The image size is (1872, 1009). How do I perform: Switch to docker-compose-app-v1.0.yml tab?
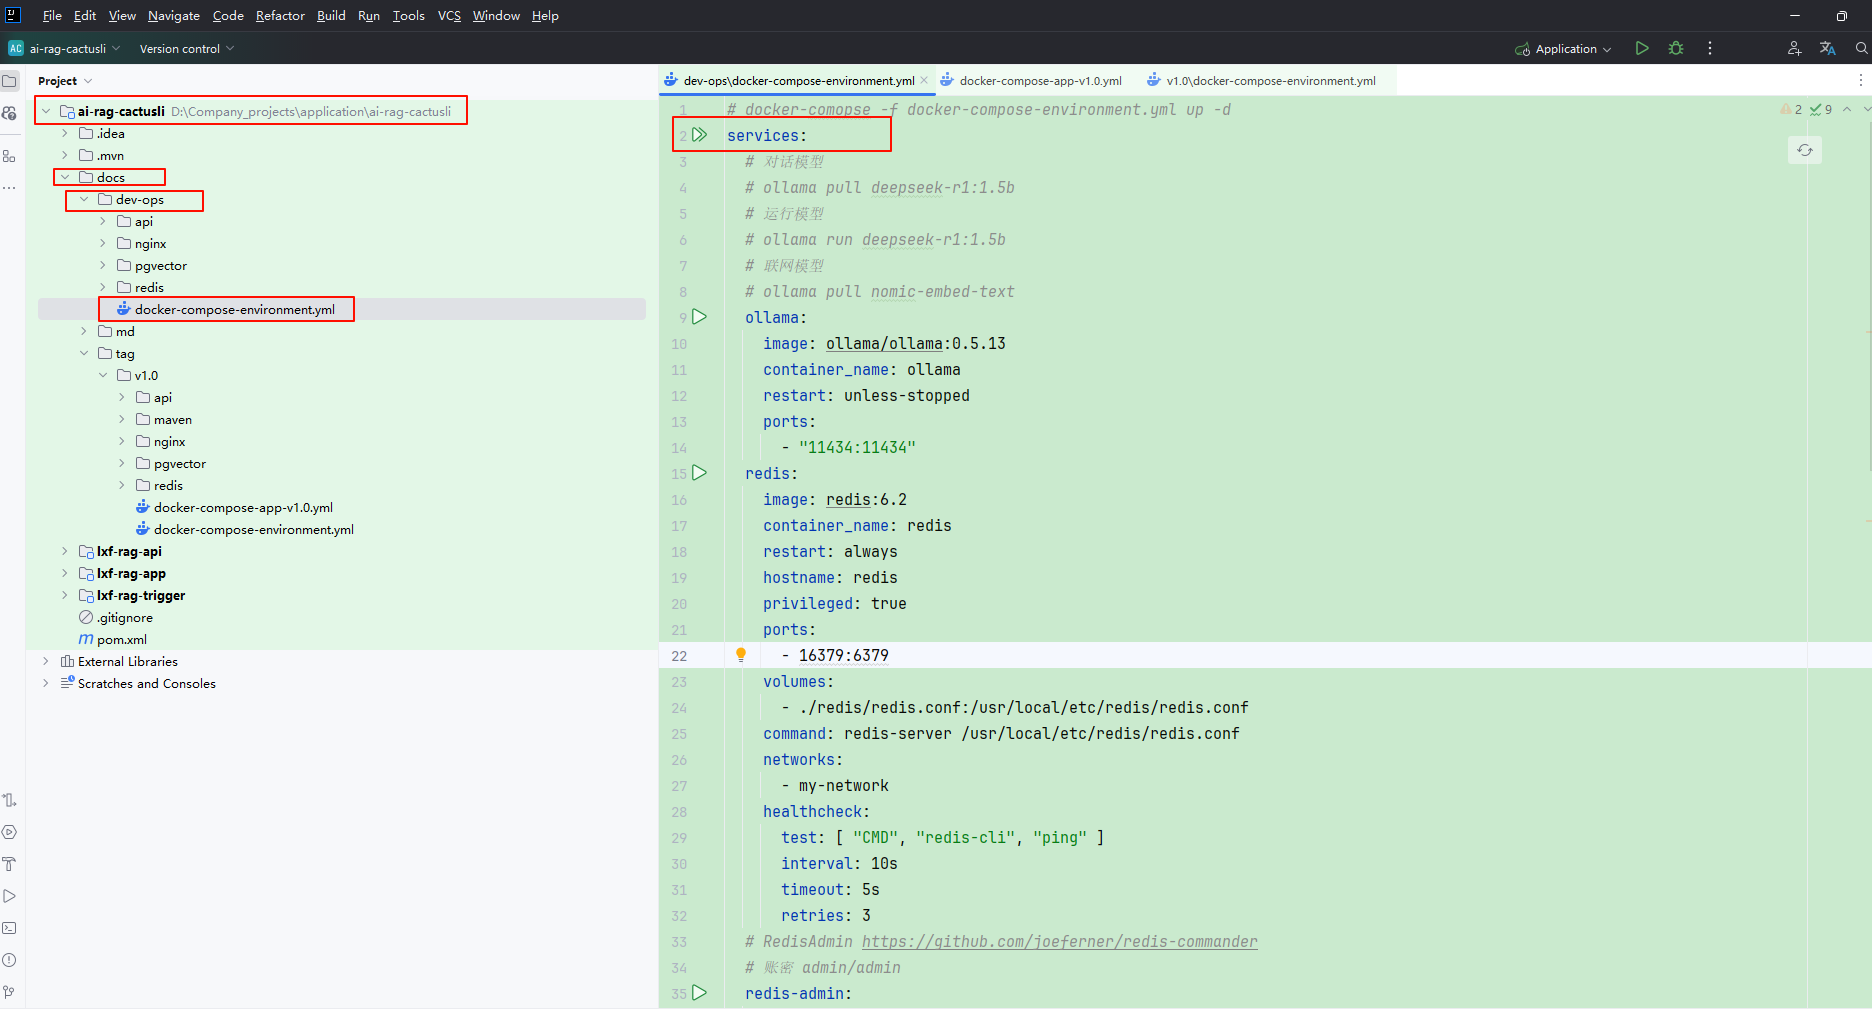point(1031,81)
